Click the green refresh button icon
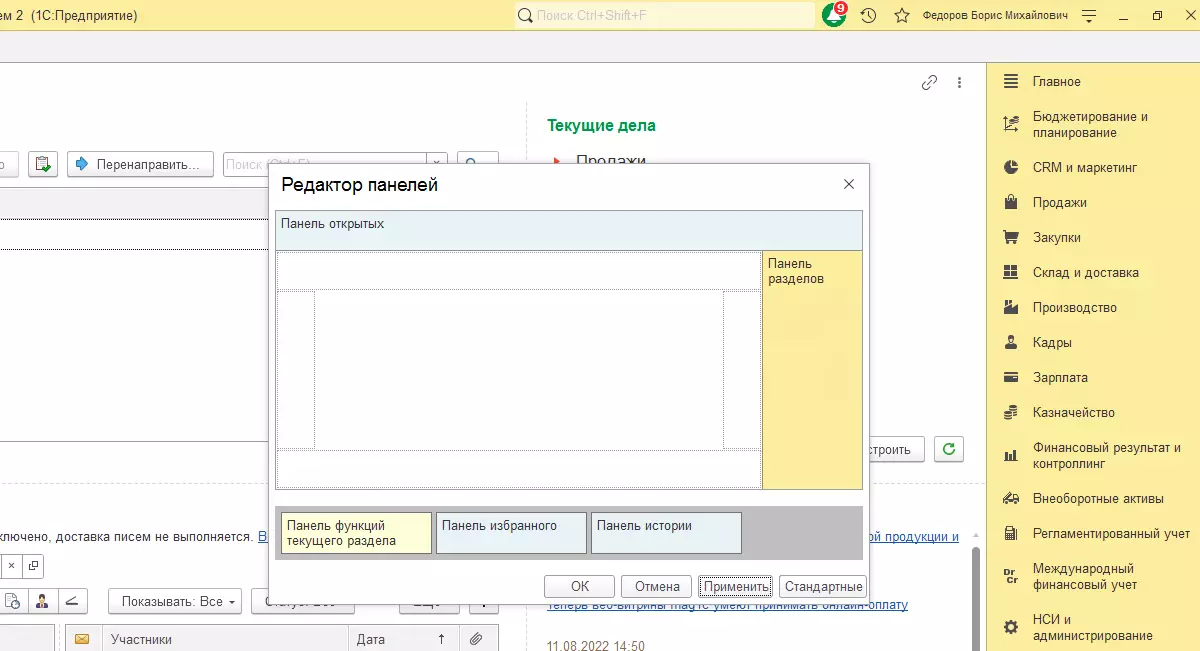The image size is (1200, 651). (949, 449)
